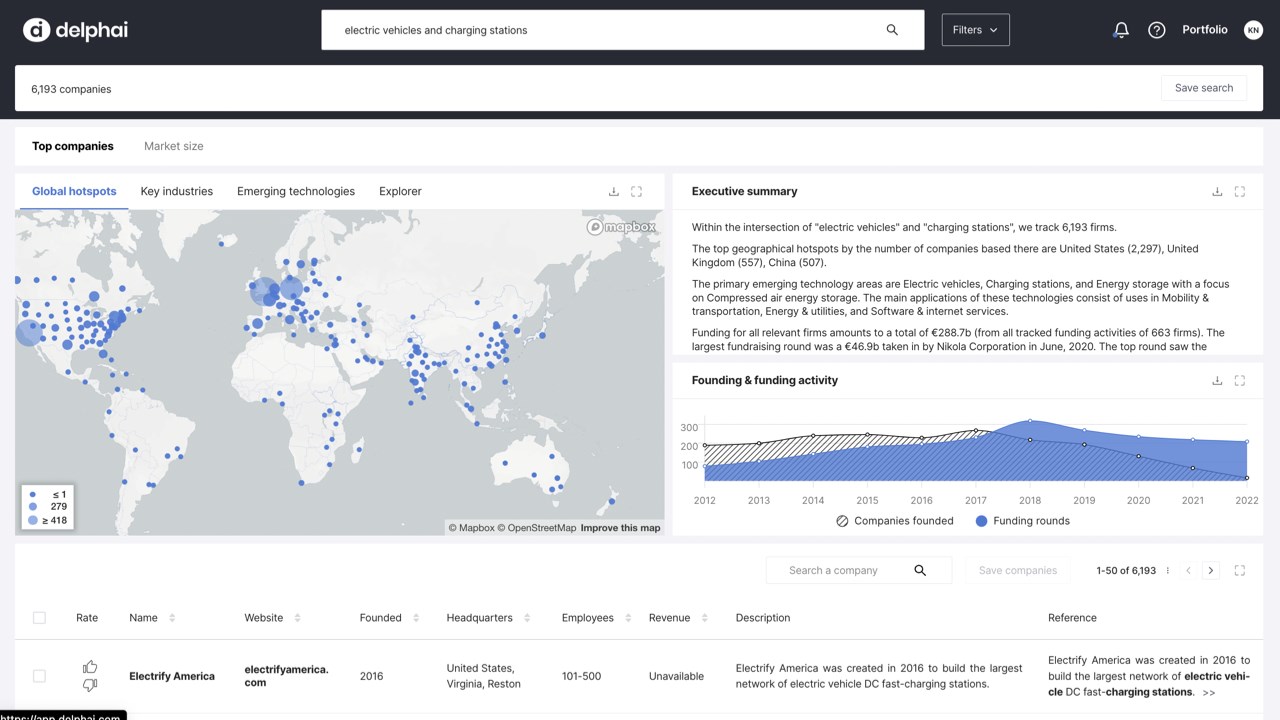The image size is (1280, 720).
Task: Expand Founding & funding activity chart fullscreen
Action: 1240,381
